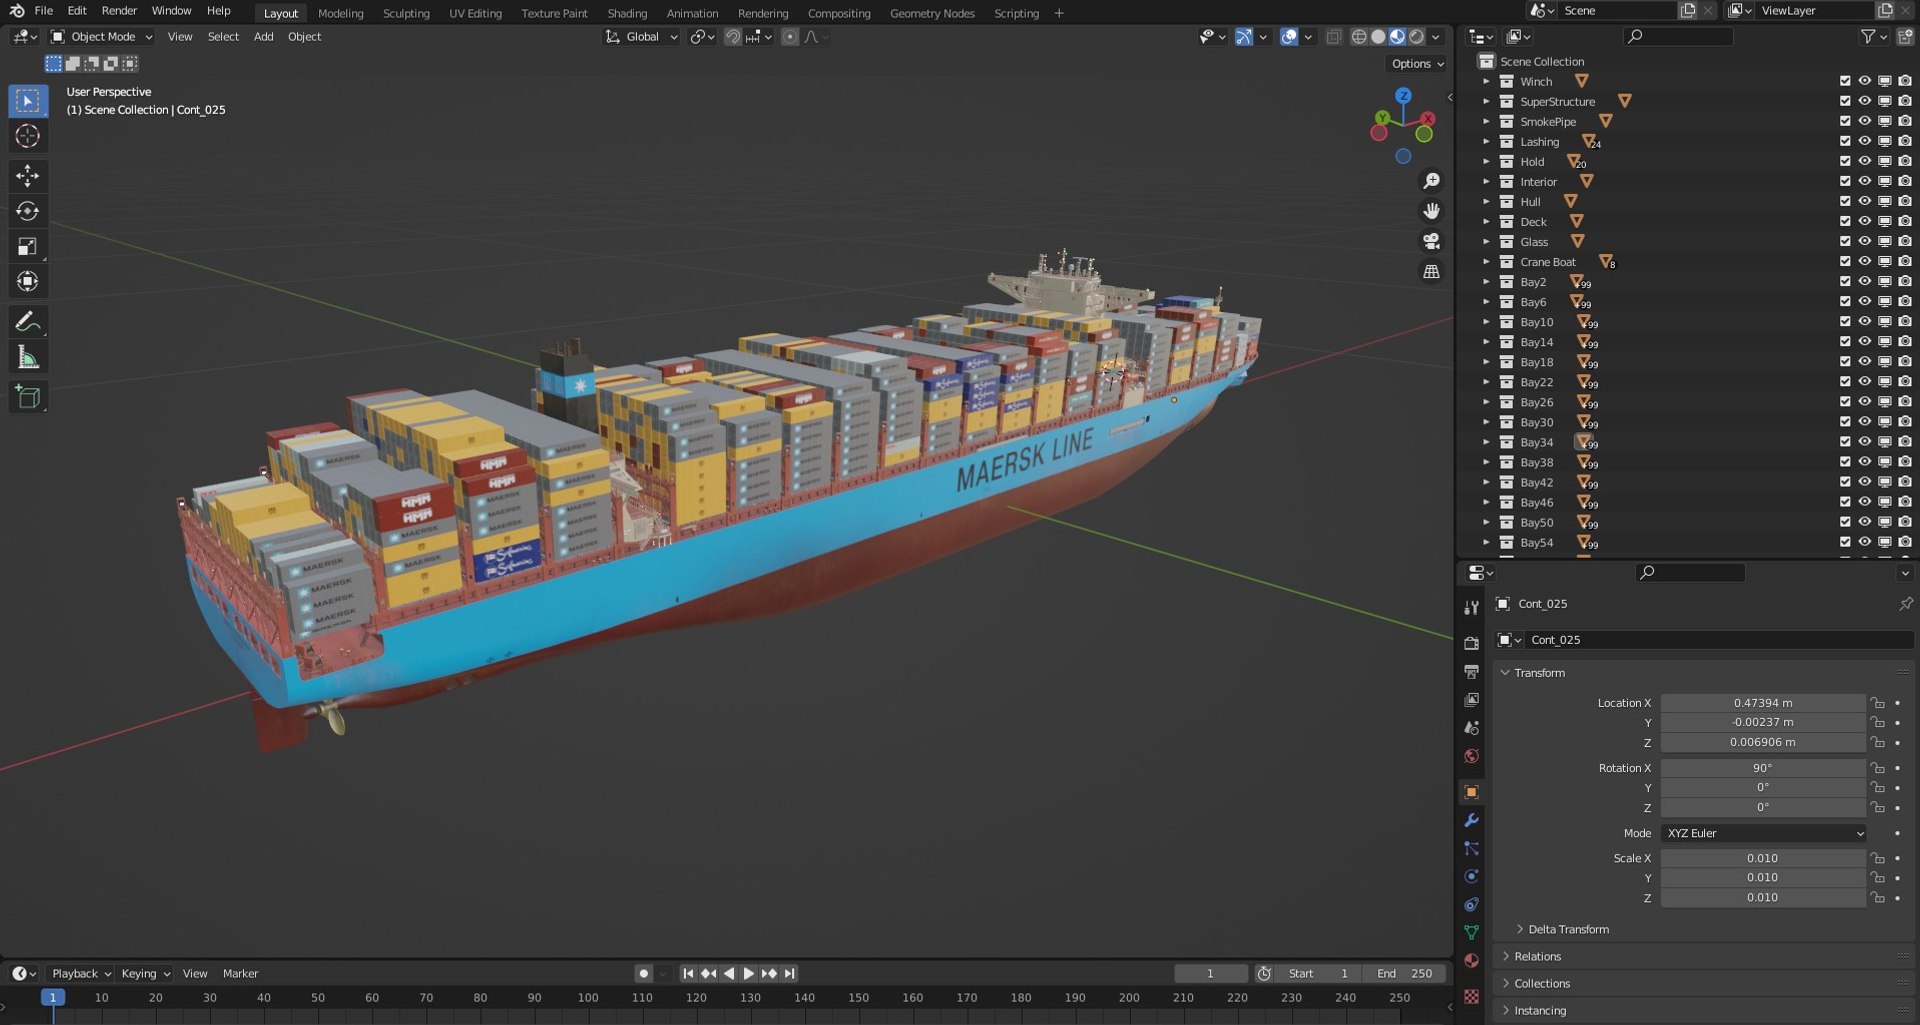The image size is (1920, 1025).
Task: Select the Rotate tool
Action: [x=28, y=211]
